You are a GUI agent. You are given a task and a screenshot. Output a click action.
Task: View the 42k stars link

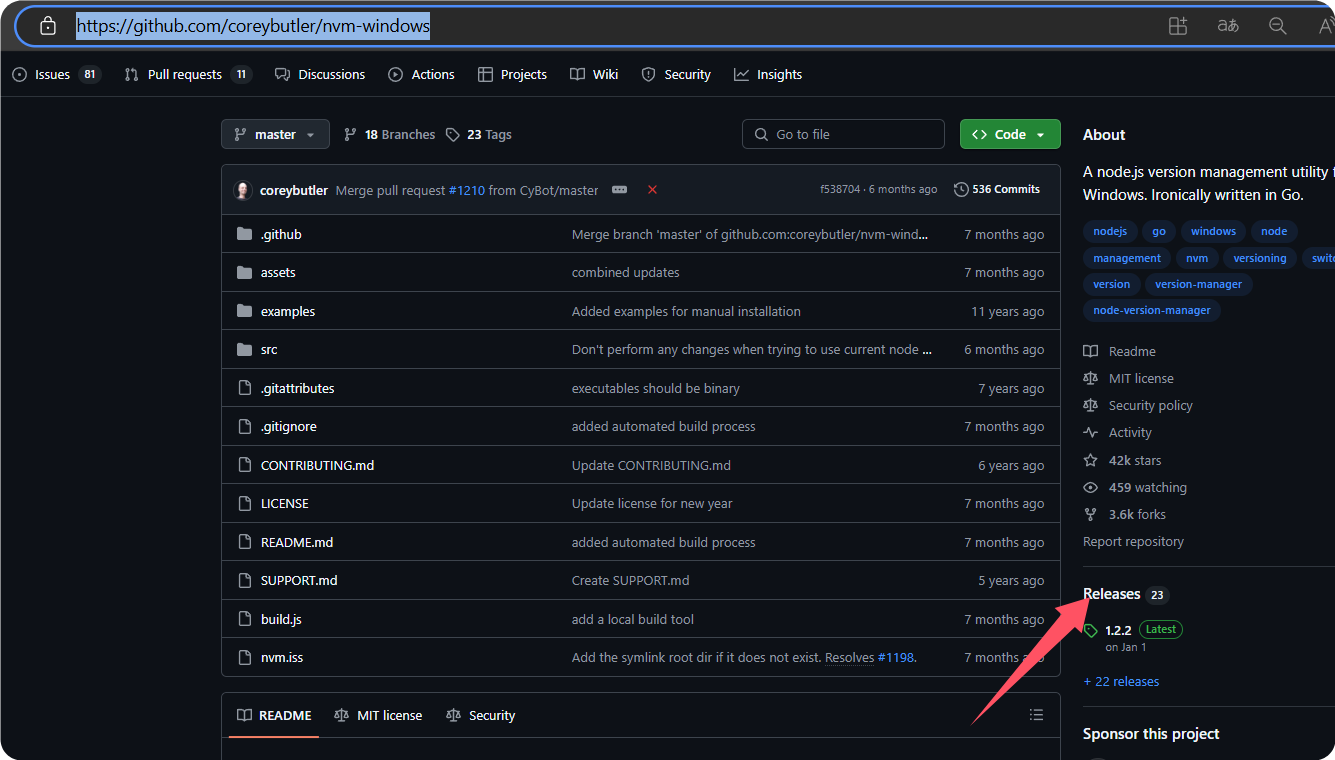pyautogui.click(x=1123, y=460)
